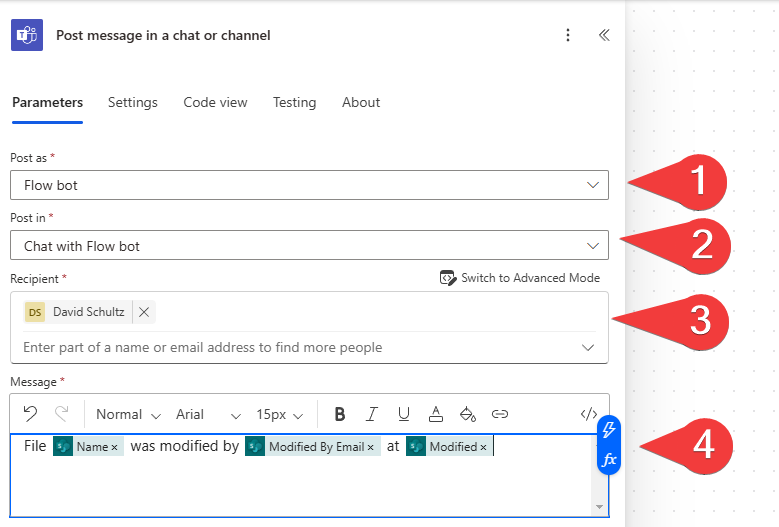Remove David Schultz from recipients
The image size is (779, 527).
point(144,312)
